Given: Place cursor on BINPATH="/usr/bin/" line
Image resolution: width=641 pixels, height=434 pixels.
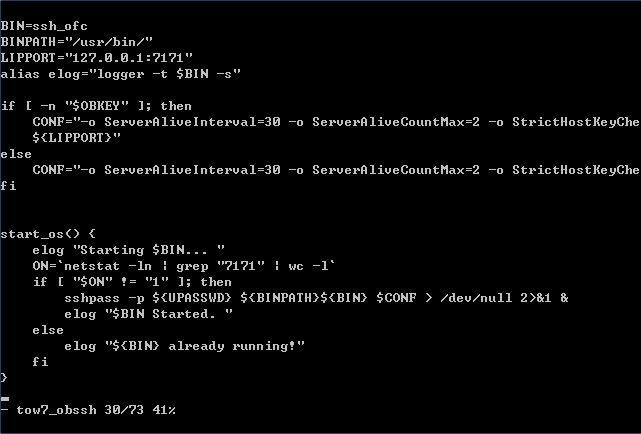Looking at the screenshot, I should pyautogui.click(x=76, y=42).
